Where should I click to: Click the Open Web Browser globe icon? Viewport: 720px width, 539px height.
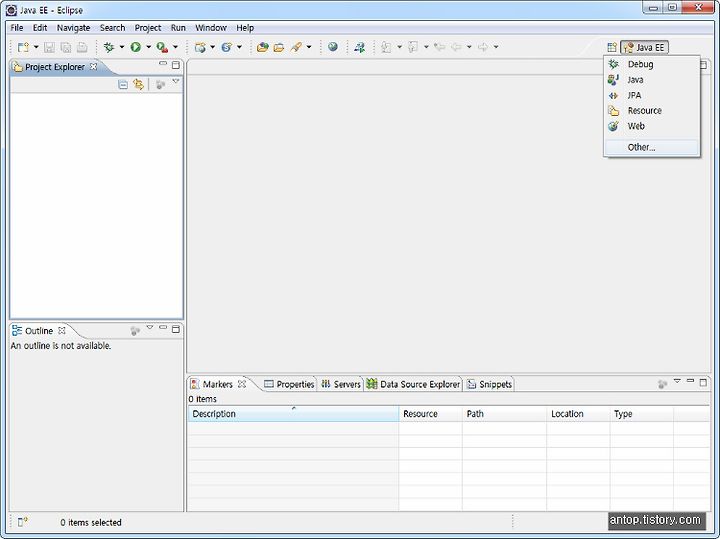coord(333,47)
